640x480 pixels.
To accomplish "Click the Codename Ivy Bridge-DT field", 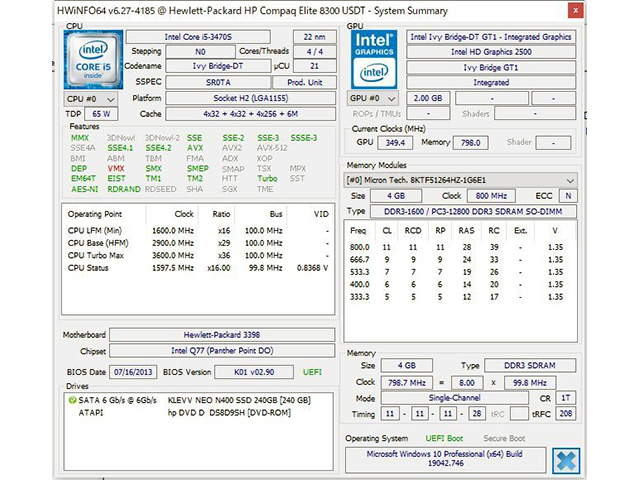I will click(218, 66).
